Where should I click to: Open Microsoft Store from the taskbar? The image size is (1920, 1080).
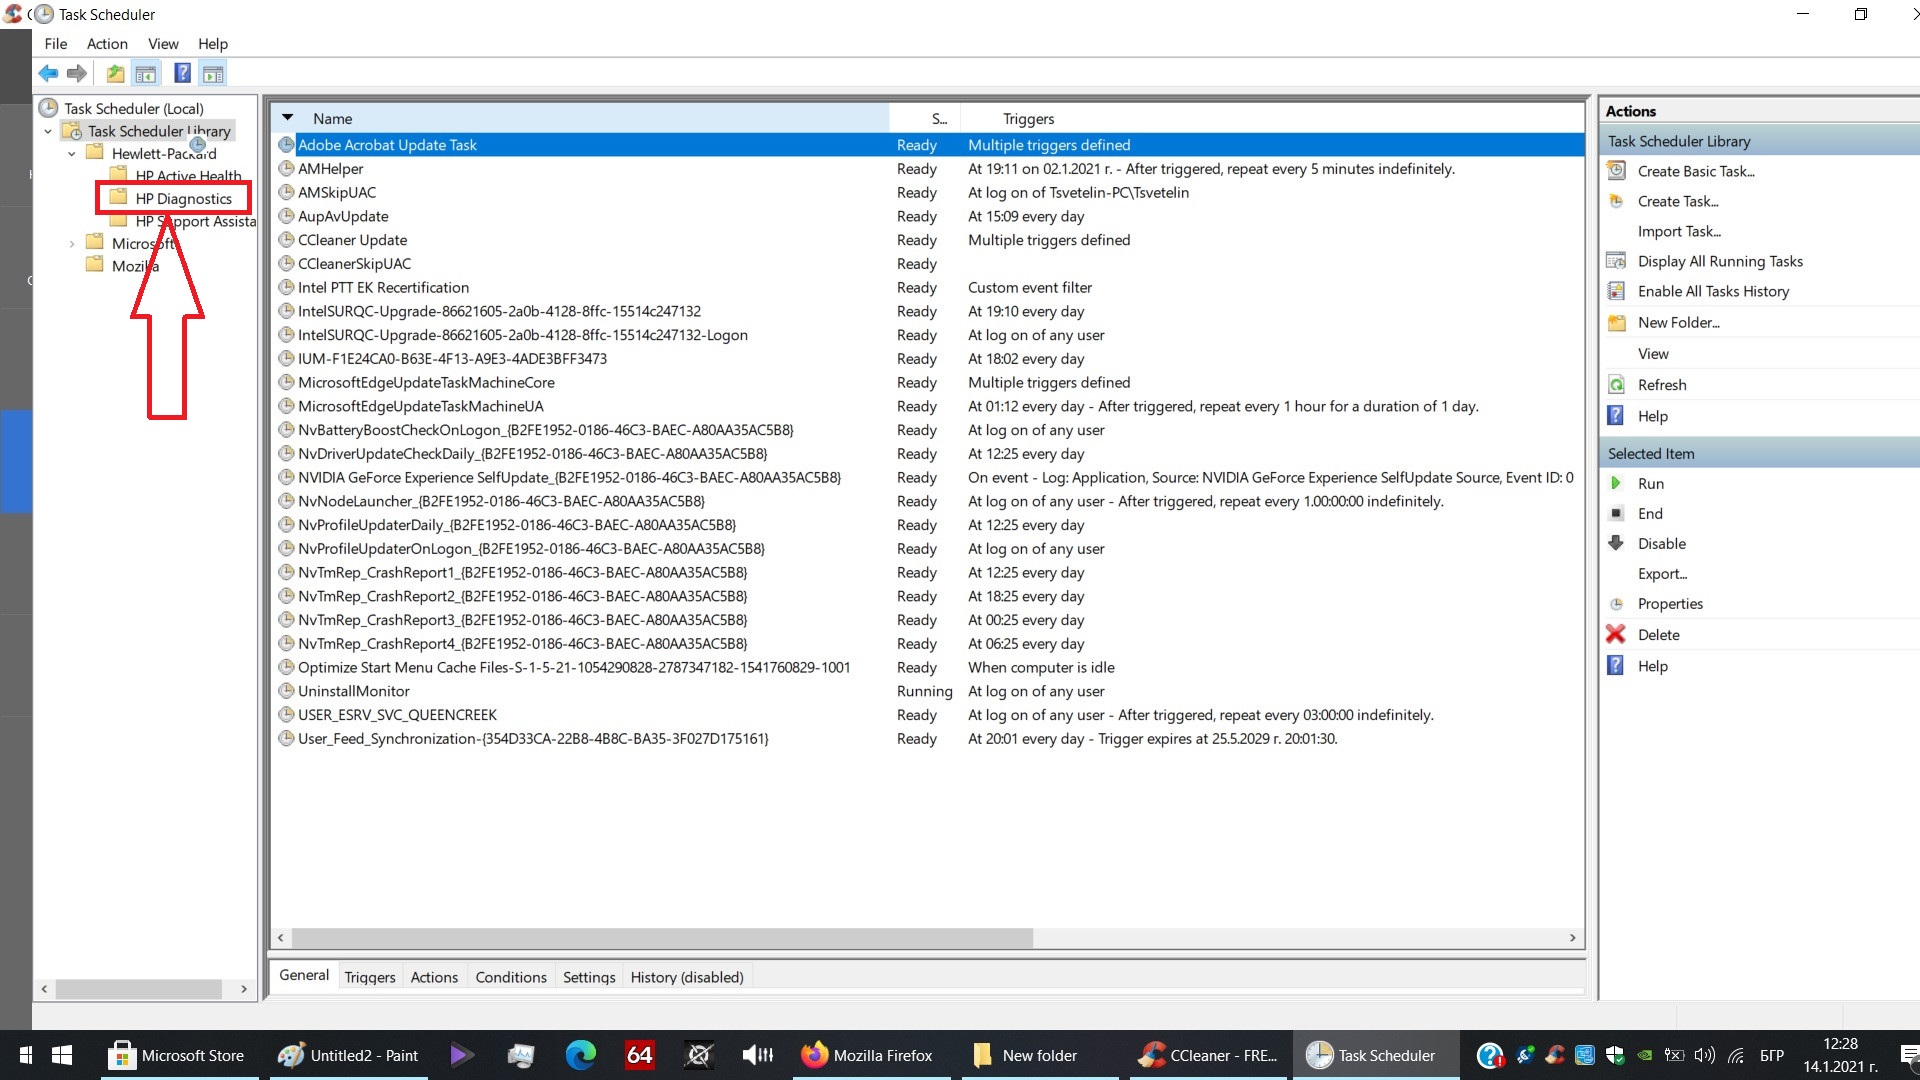[x=179, y=1055]
